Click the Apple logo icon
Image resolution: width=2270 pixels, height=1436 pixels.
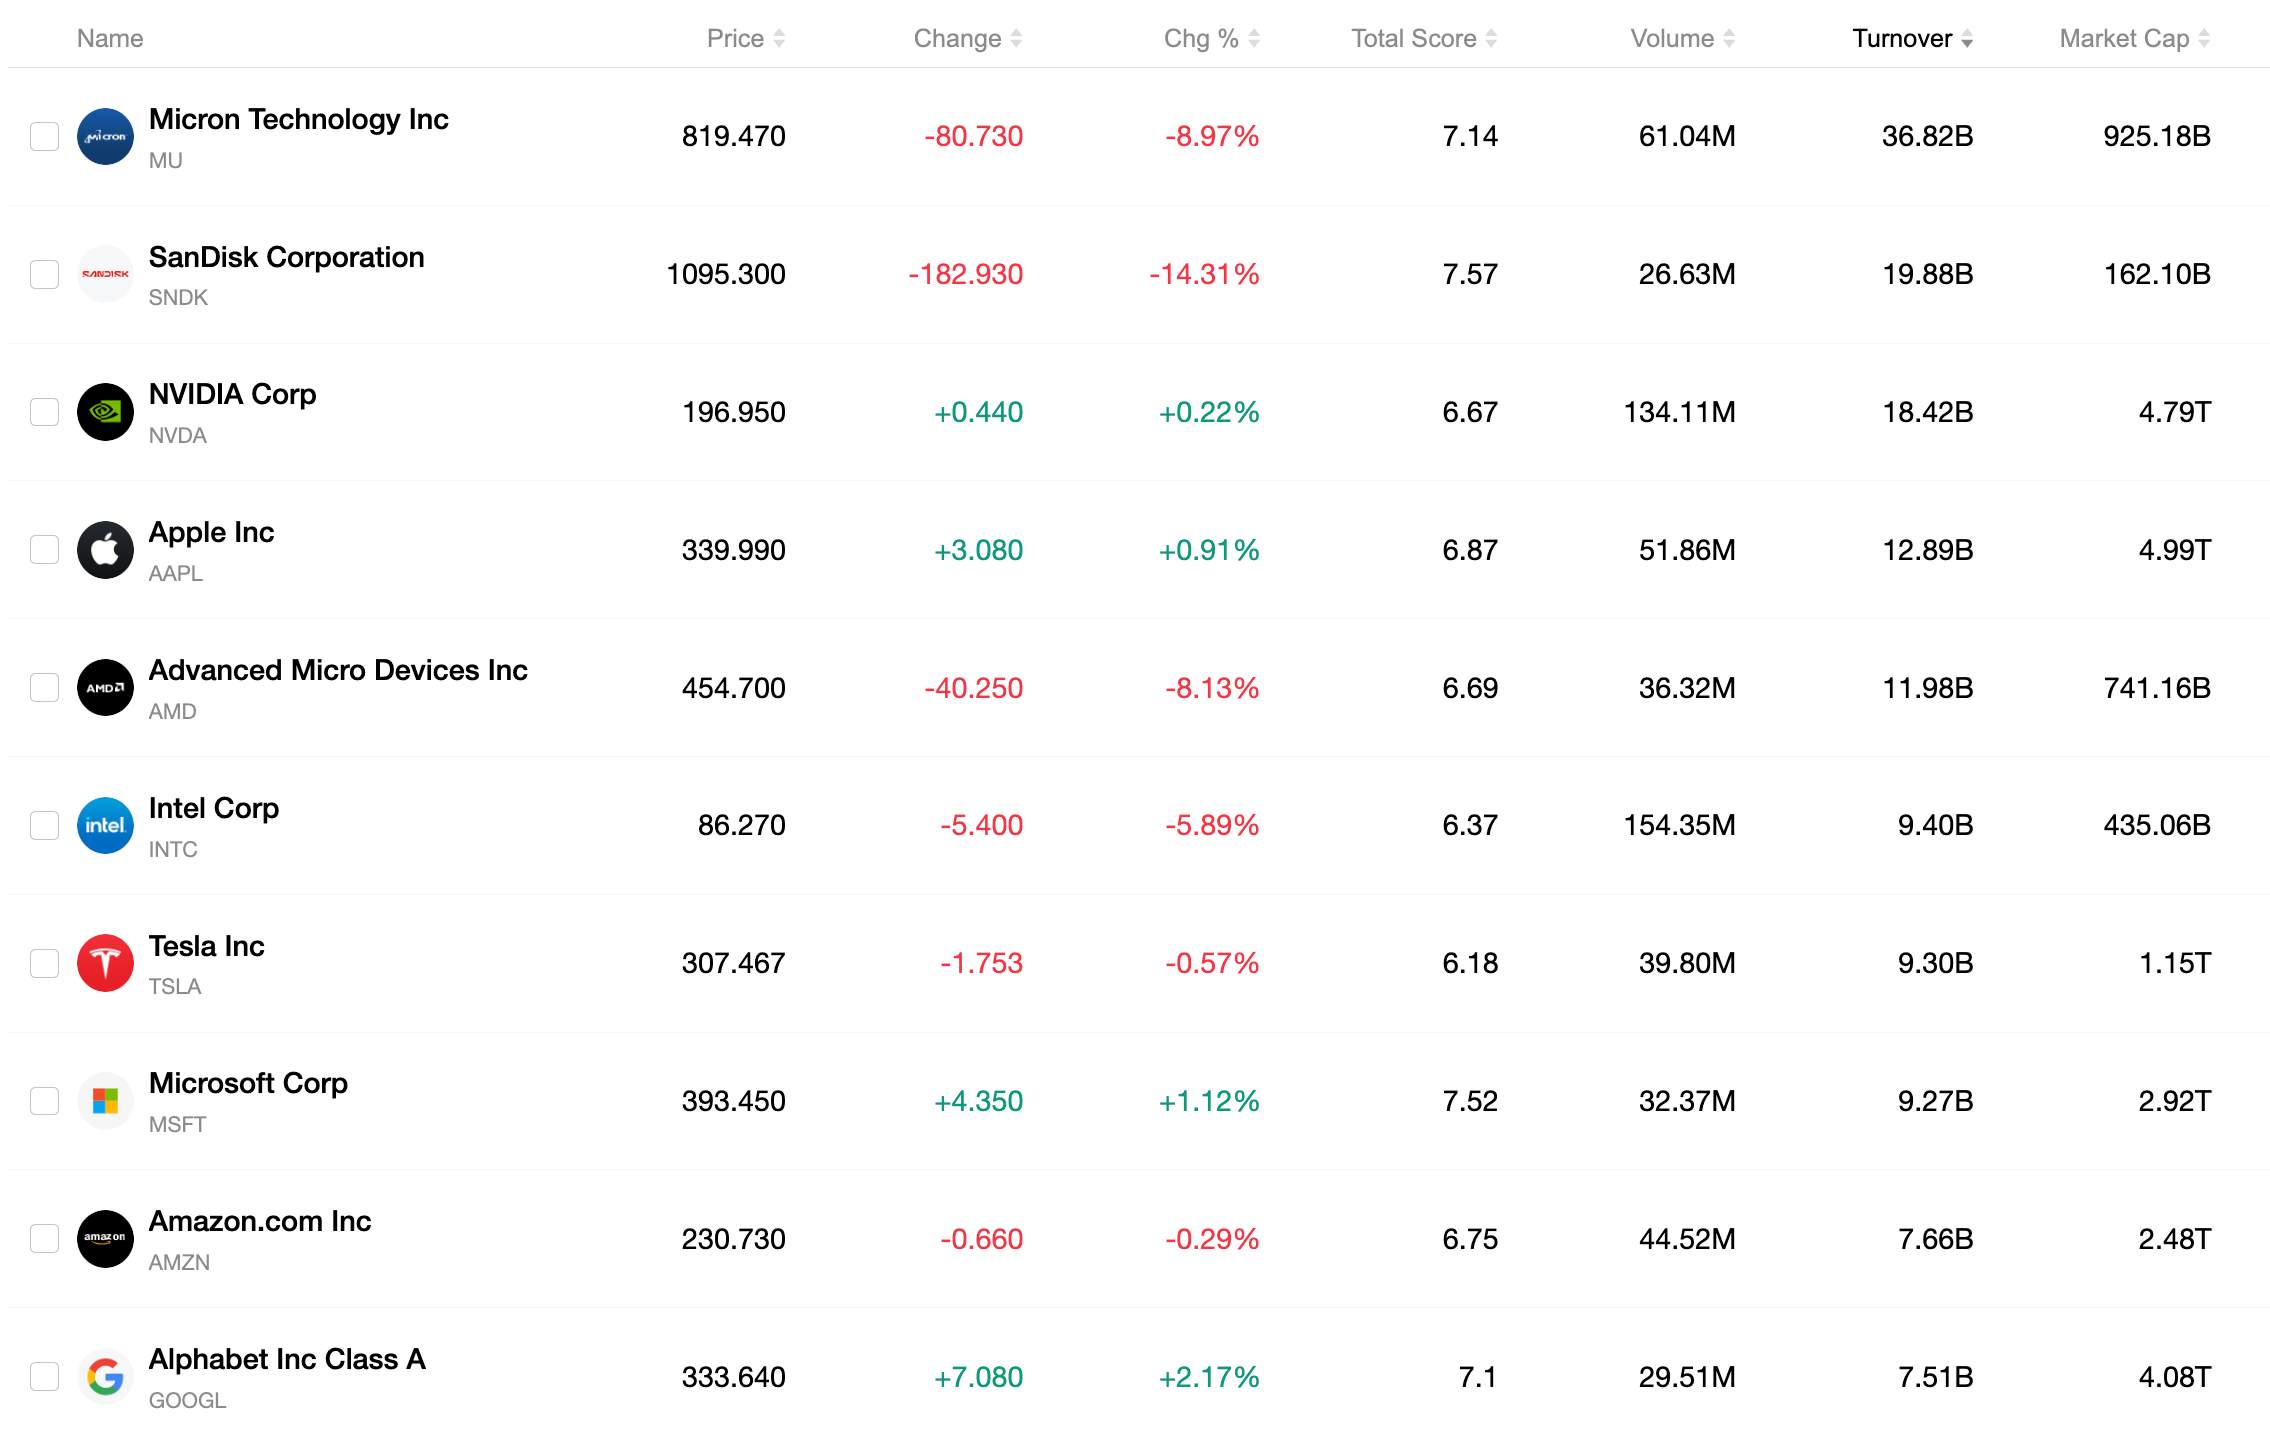(105, 550)
